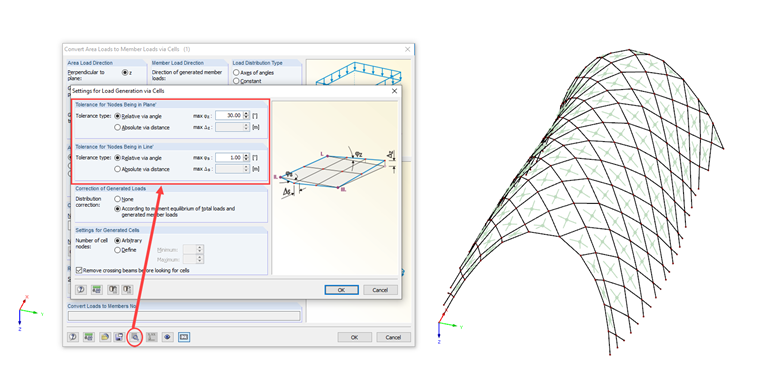The image size is (760, 374).
Task: Select the 'z' area load direction radio
Action: pos(125,72)
